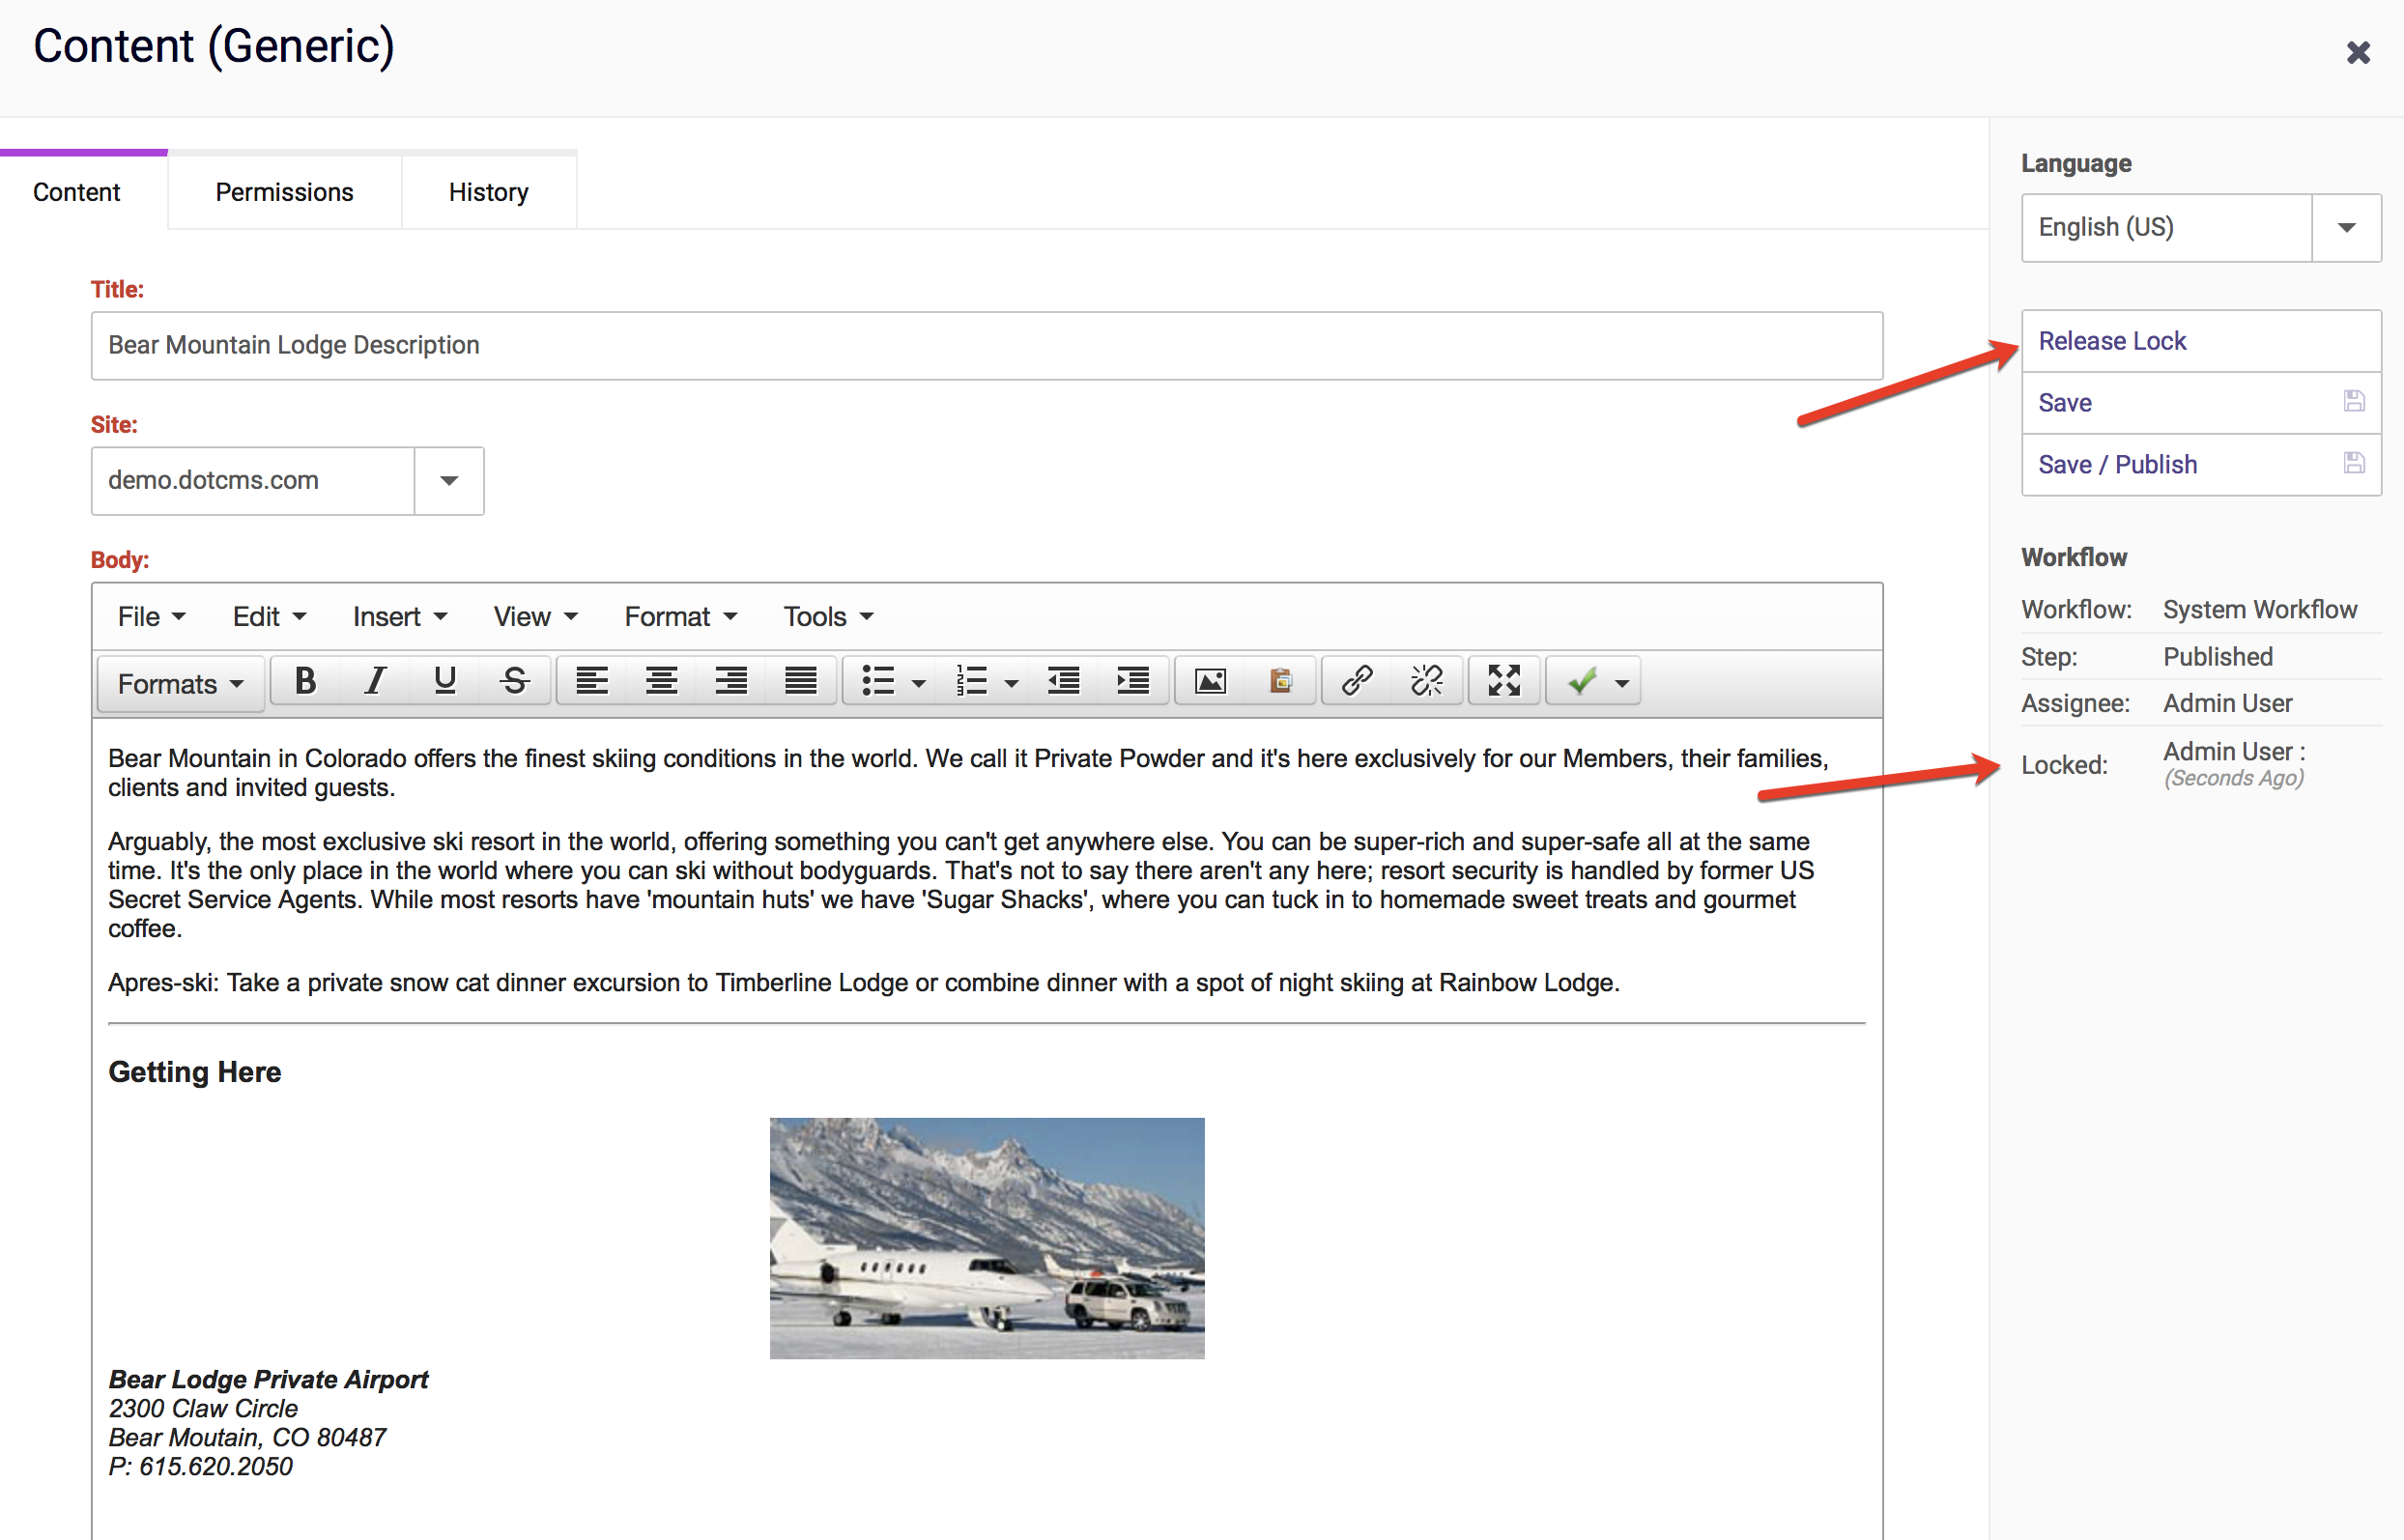The image size is (2404, 1540).
Task: Click the Admin User assignee value
Action: tap(2227, 703)
